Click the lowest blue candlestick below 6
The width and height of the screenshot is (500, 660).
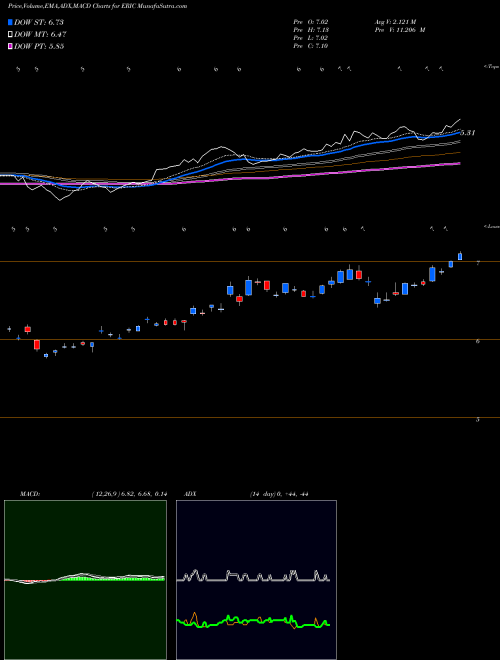click(46, 355)
